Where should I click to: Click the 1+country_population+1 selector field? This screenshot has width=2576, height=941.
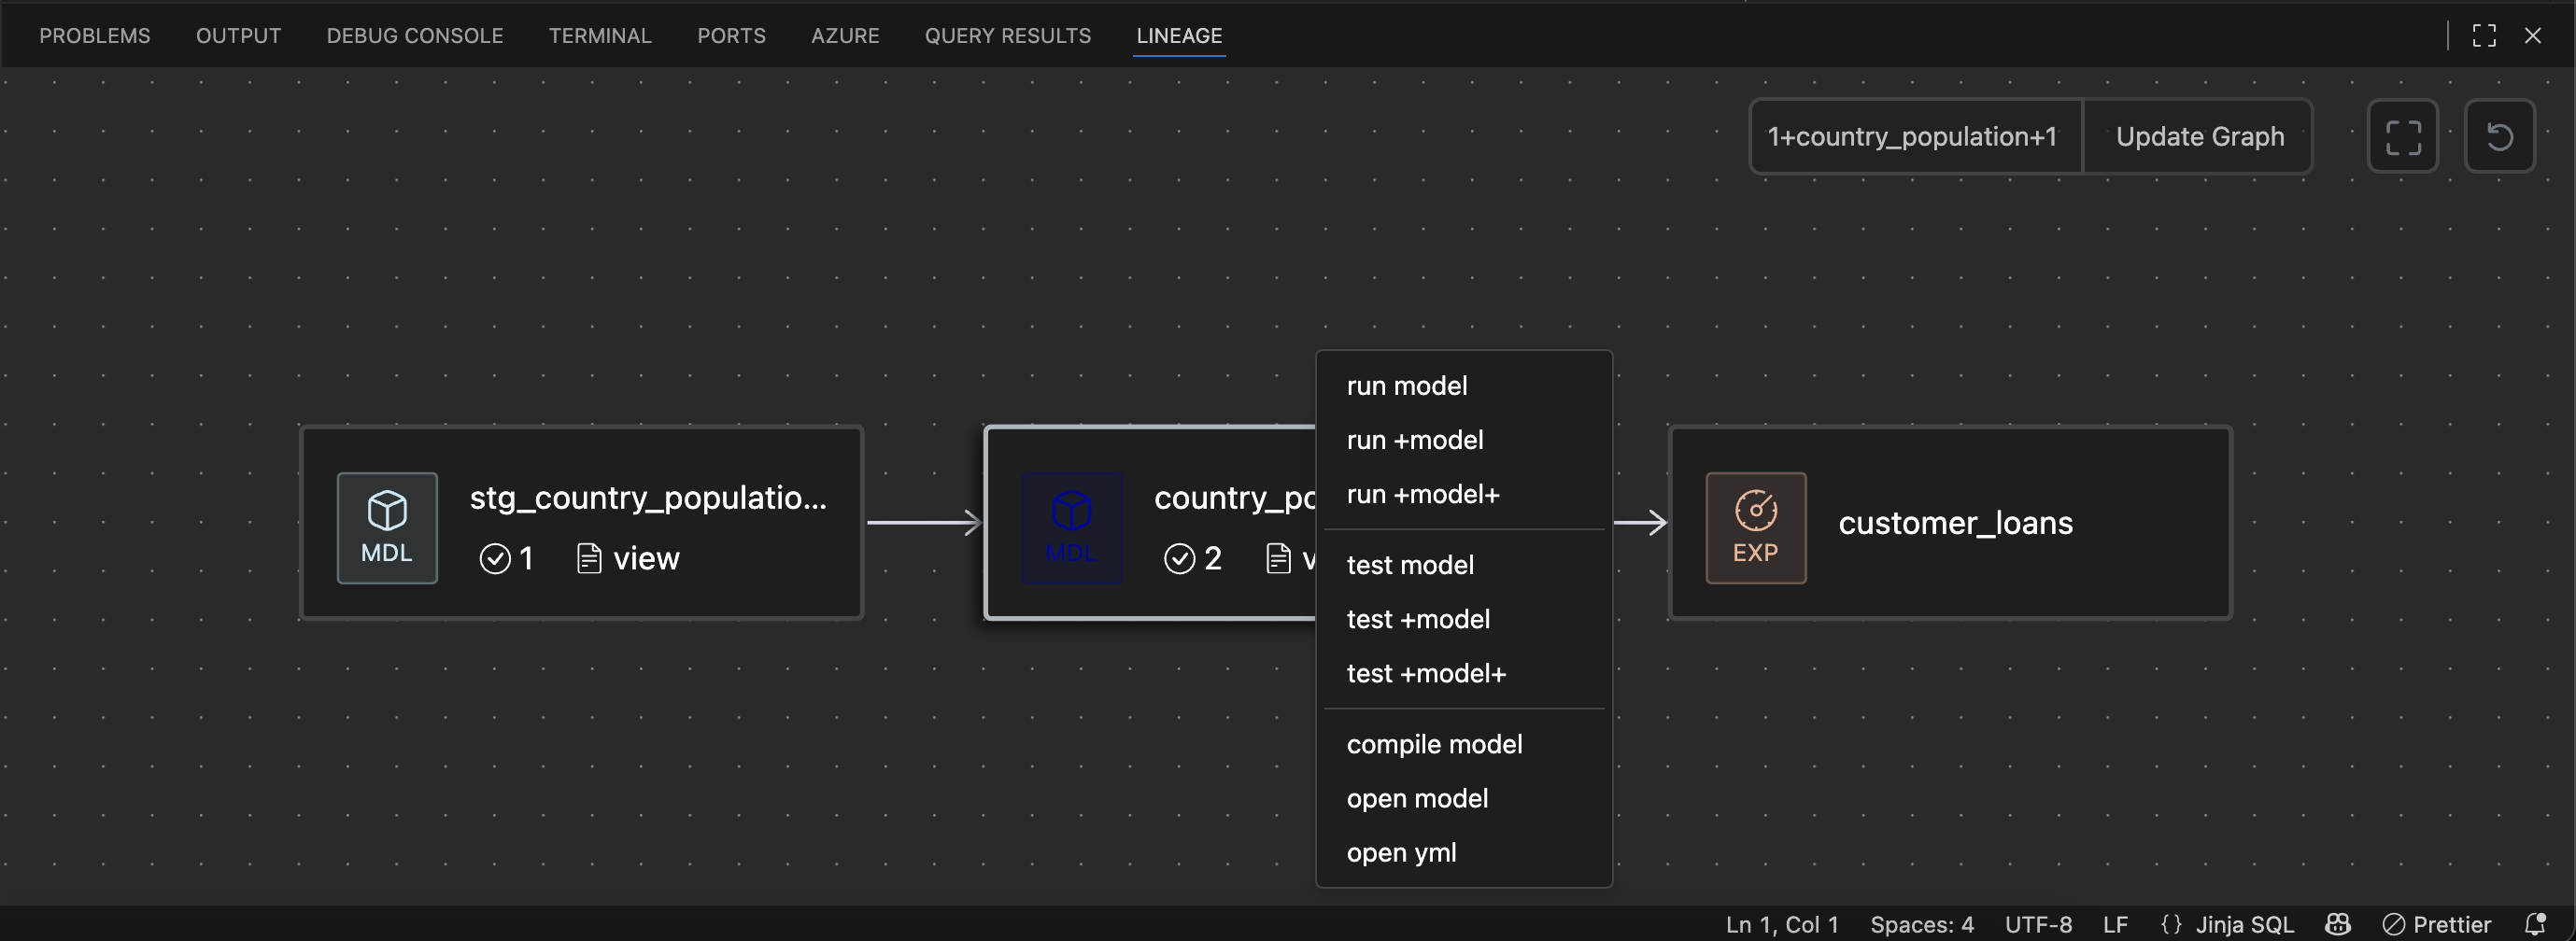tap(1915, 136)
